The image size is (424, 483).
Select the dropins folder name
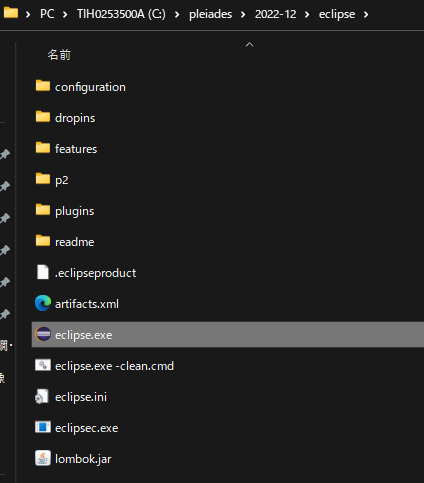(x=75, y=118)
